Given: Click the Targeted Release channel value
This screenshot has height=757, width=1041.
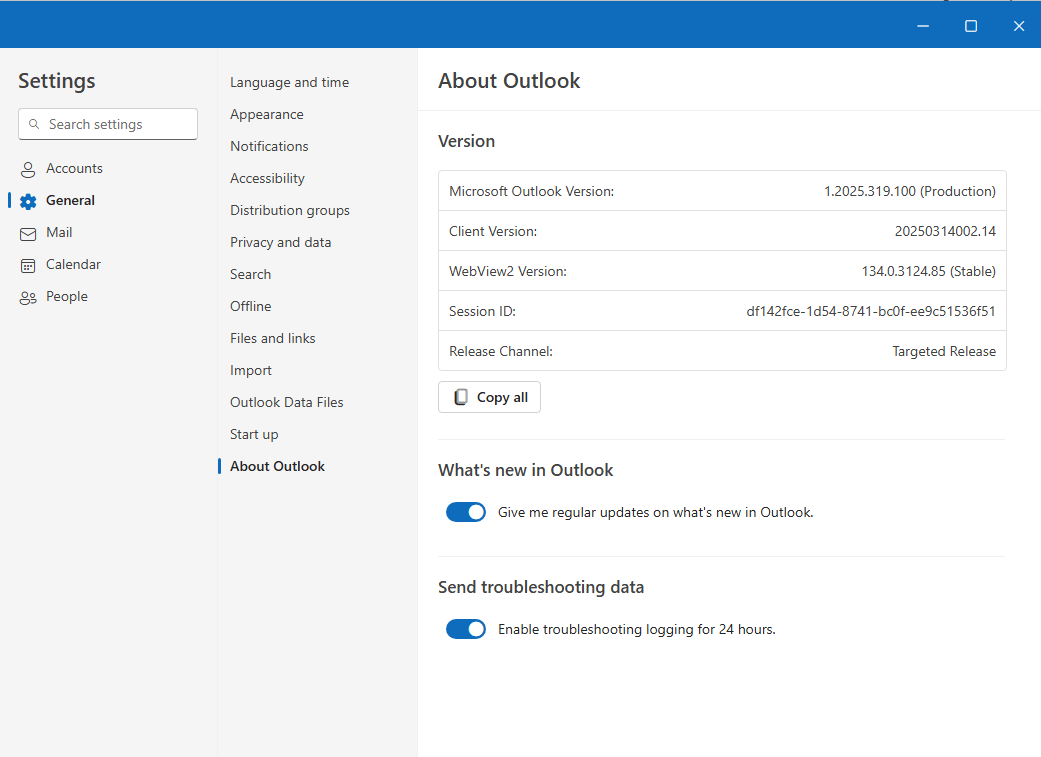Looking at the screenshot, I should (x=943, y=351).
